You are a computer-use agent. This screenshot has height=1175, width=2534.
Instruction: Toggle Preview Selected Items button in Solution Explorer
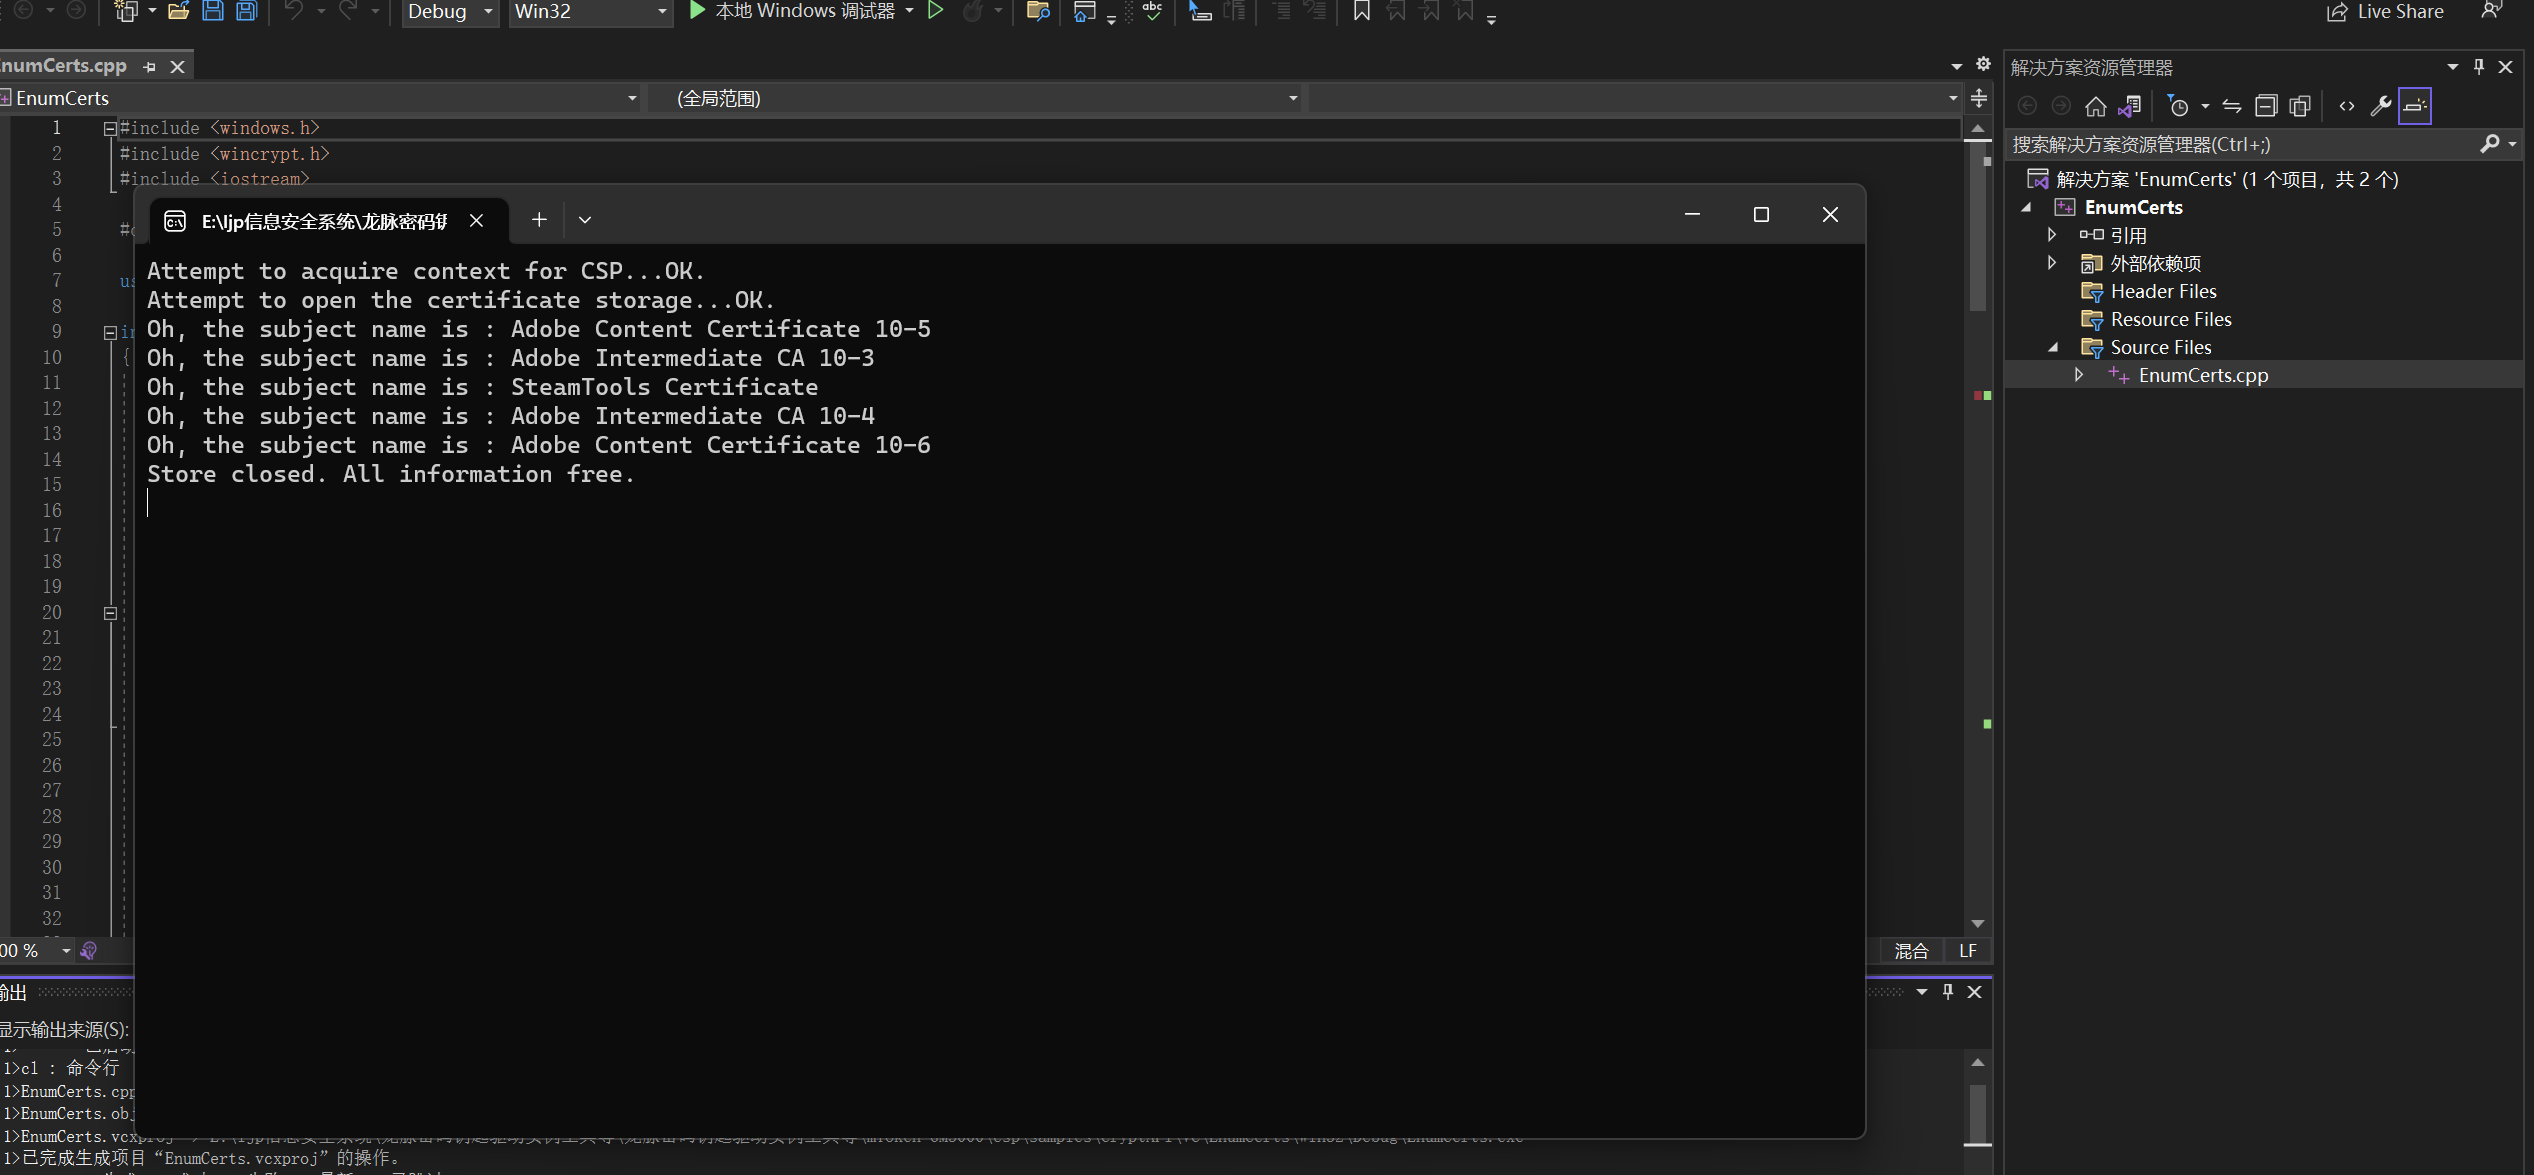[2415, 106]
